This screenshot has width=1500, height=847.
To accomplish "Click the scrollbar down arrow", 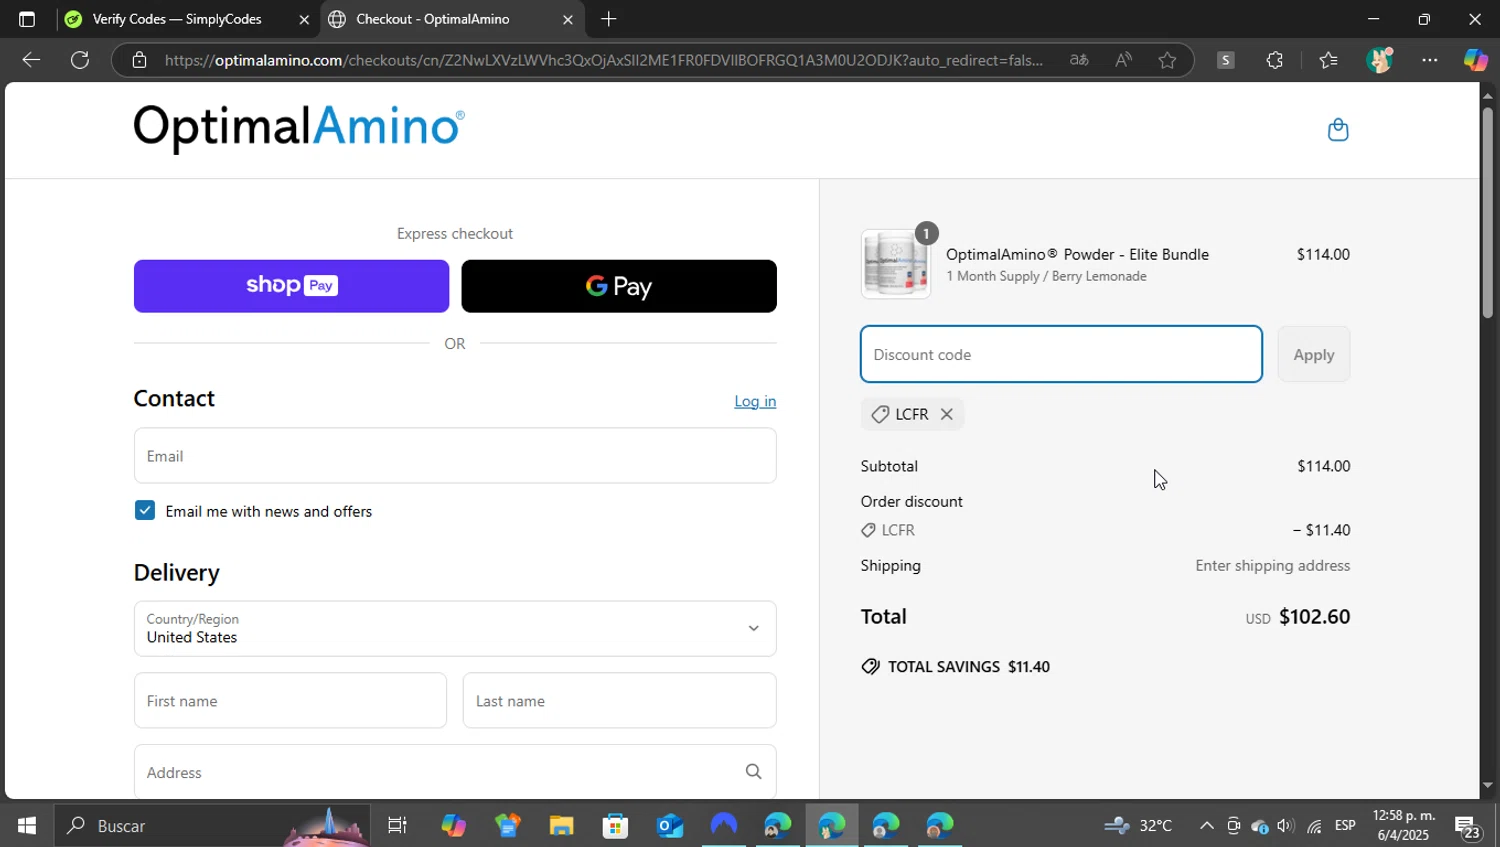I will click(x=1487, y=786).
